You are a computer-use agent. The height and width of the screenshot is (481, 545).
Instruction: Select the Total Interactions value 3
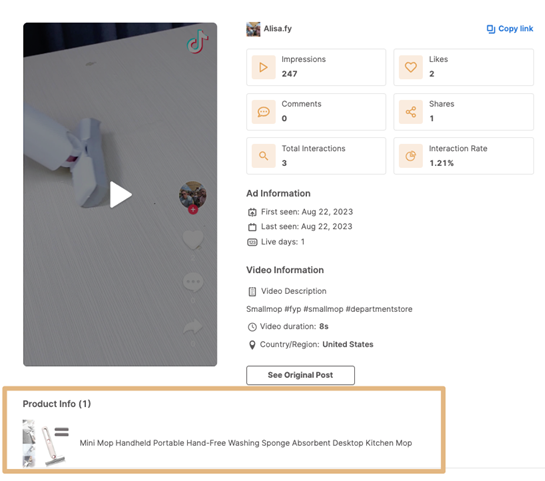click(x=284, y=163)
